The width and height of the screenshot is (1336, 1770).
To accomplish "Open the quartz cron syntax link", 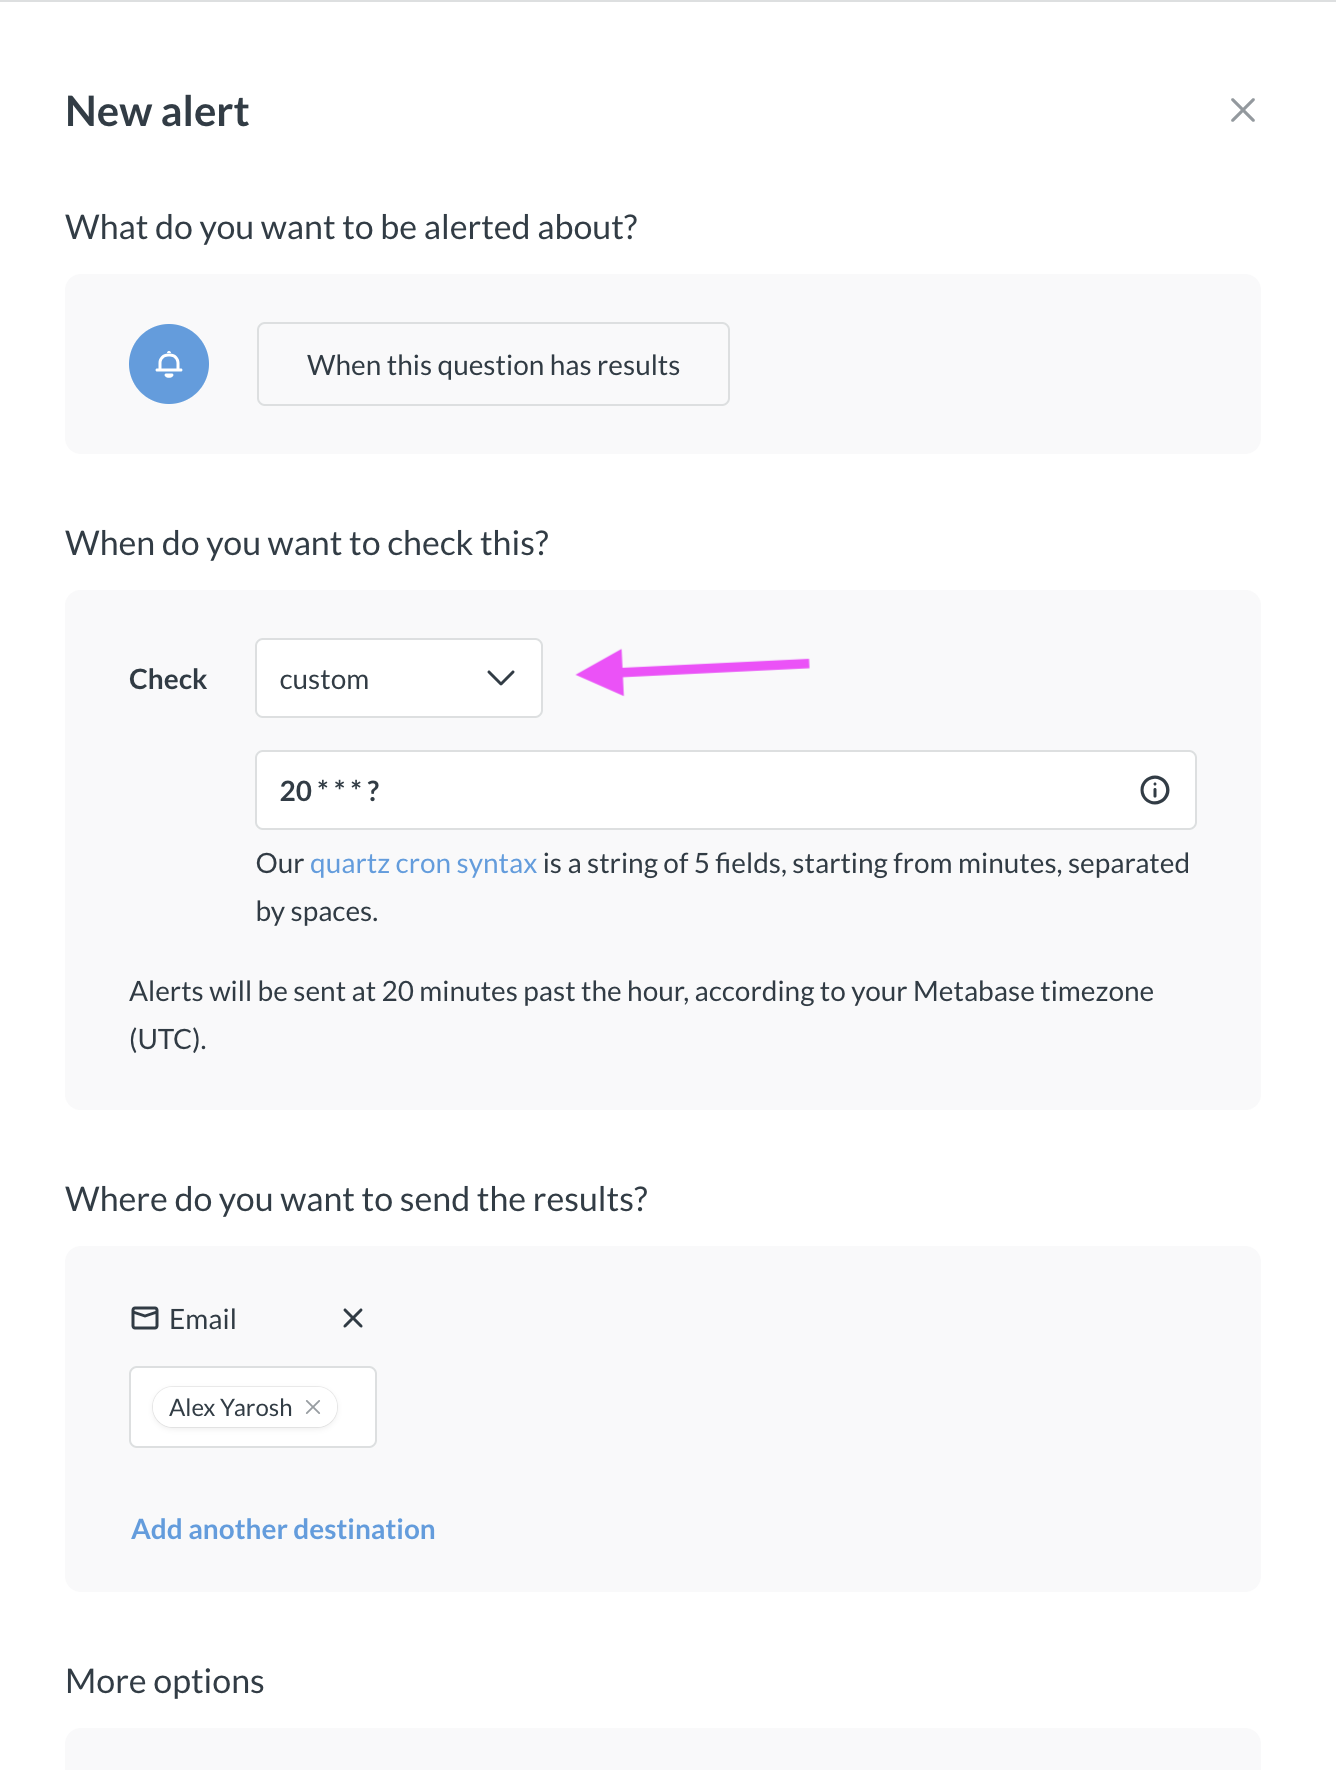I will 423,863.
